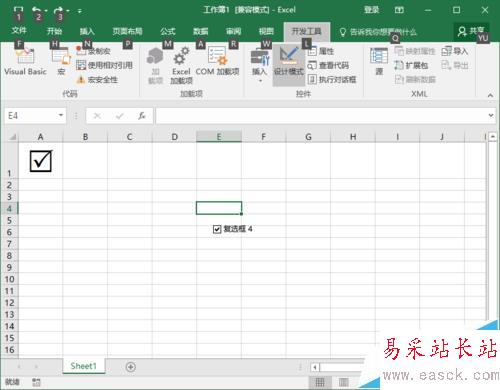Cancel formula entry with X
Image resolution: width=500 pixels, height=390 pixels.
[97, 116]
